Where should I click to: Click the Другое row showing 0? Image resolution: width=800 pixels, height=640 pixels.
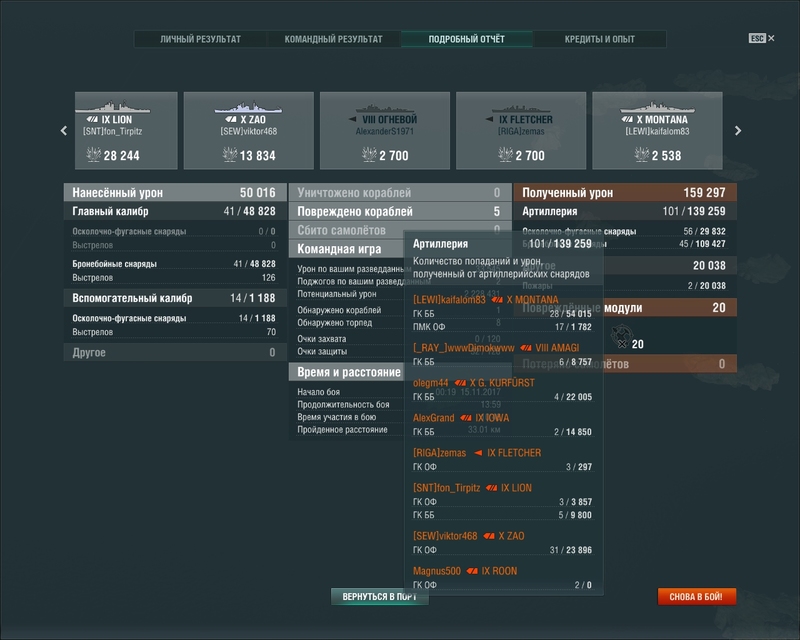(175, 352)
